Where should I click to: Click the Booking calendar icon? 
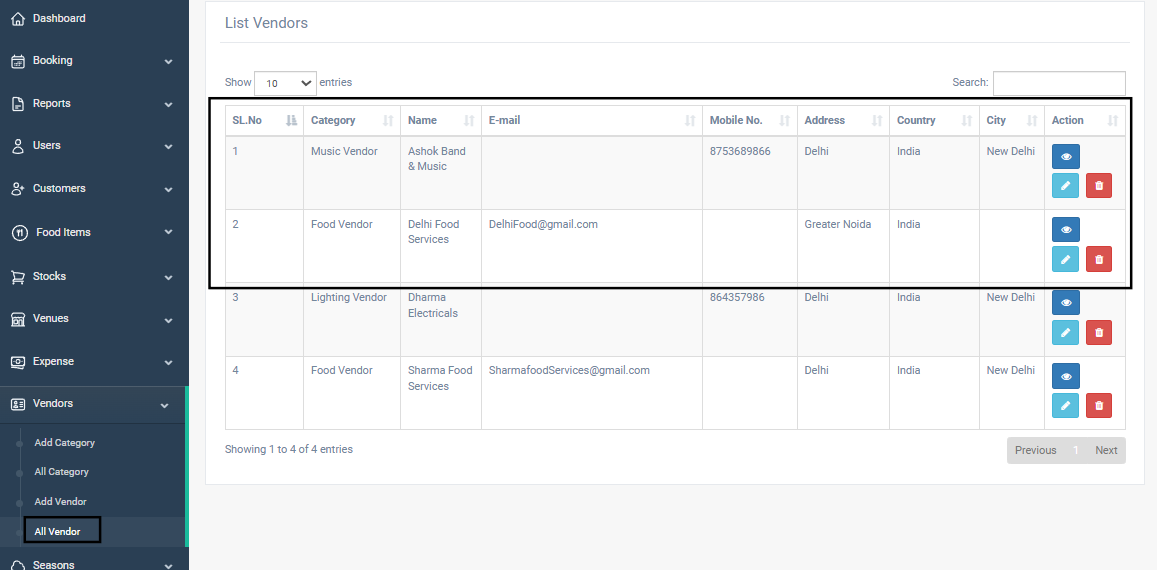(x=18, y=61)
